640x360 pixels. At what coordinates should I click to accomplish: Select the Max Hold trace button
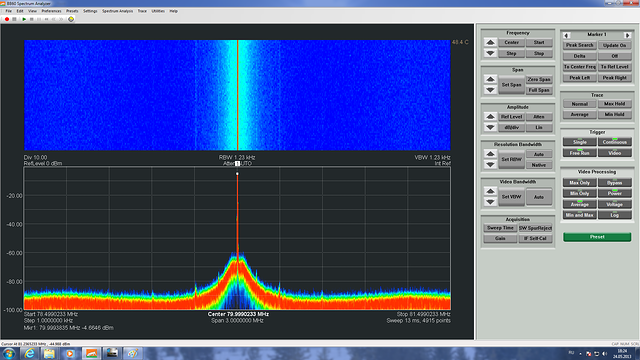(x=615, y=104)
